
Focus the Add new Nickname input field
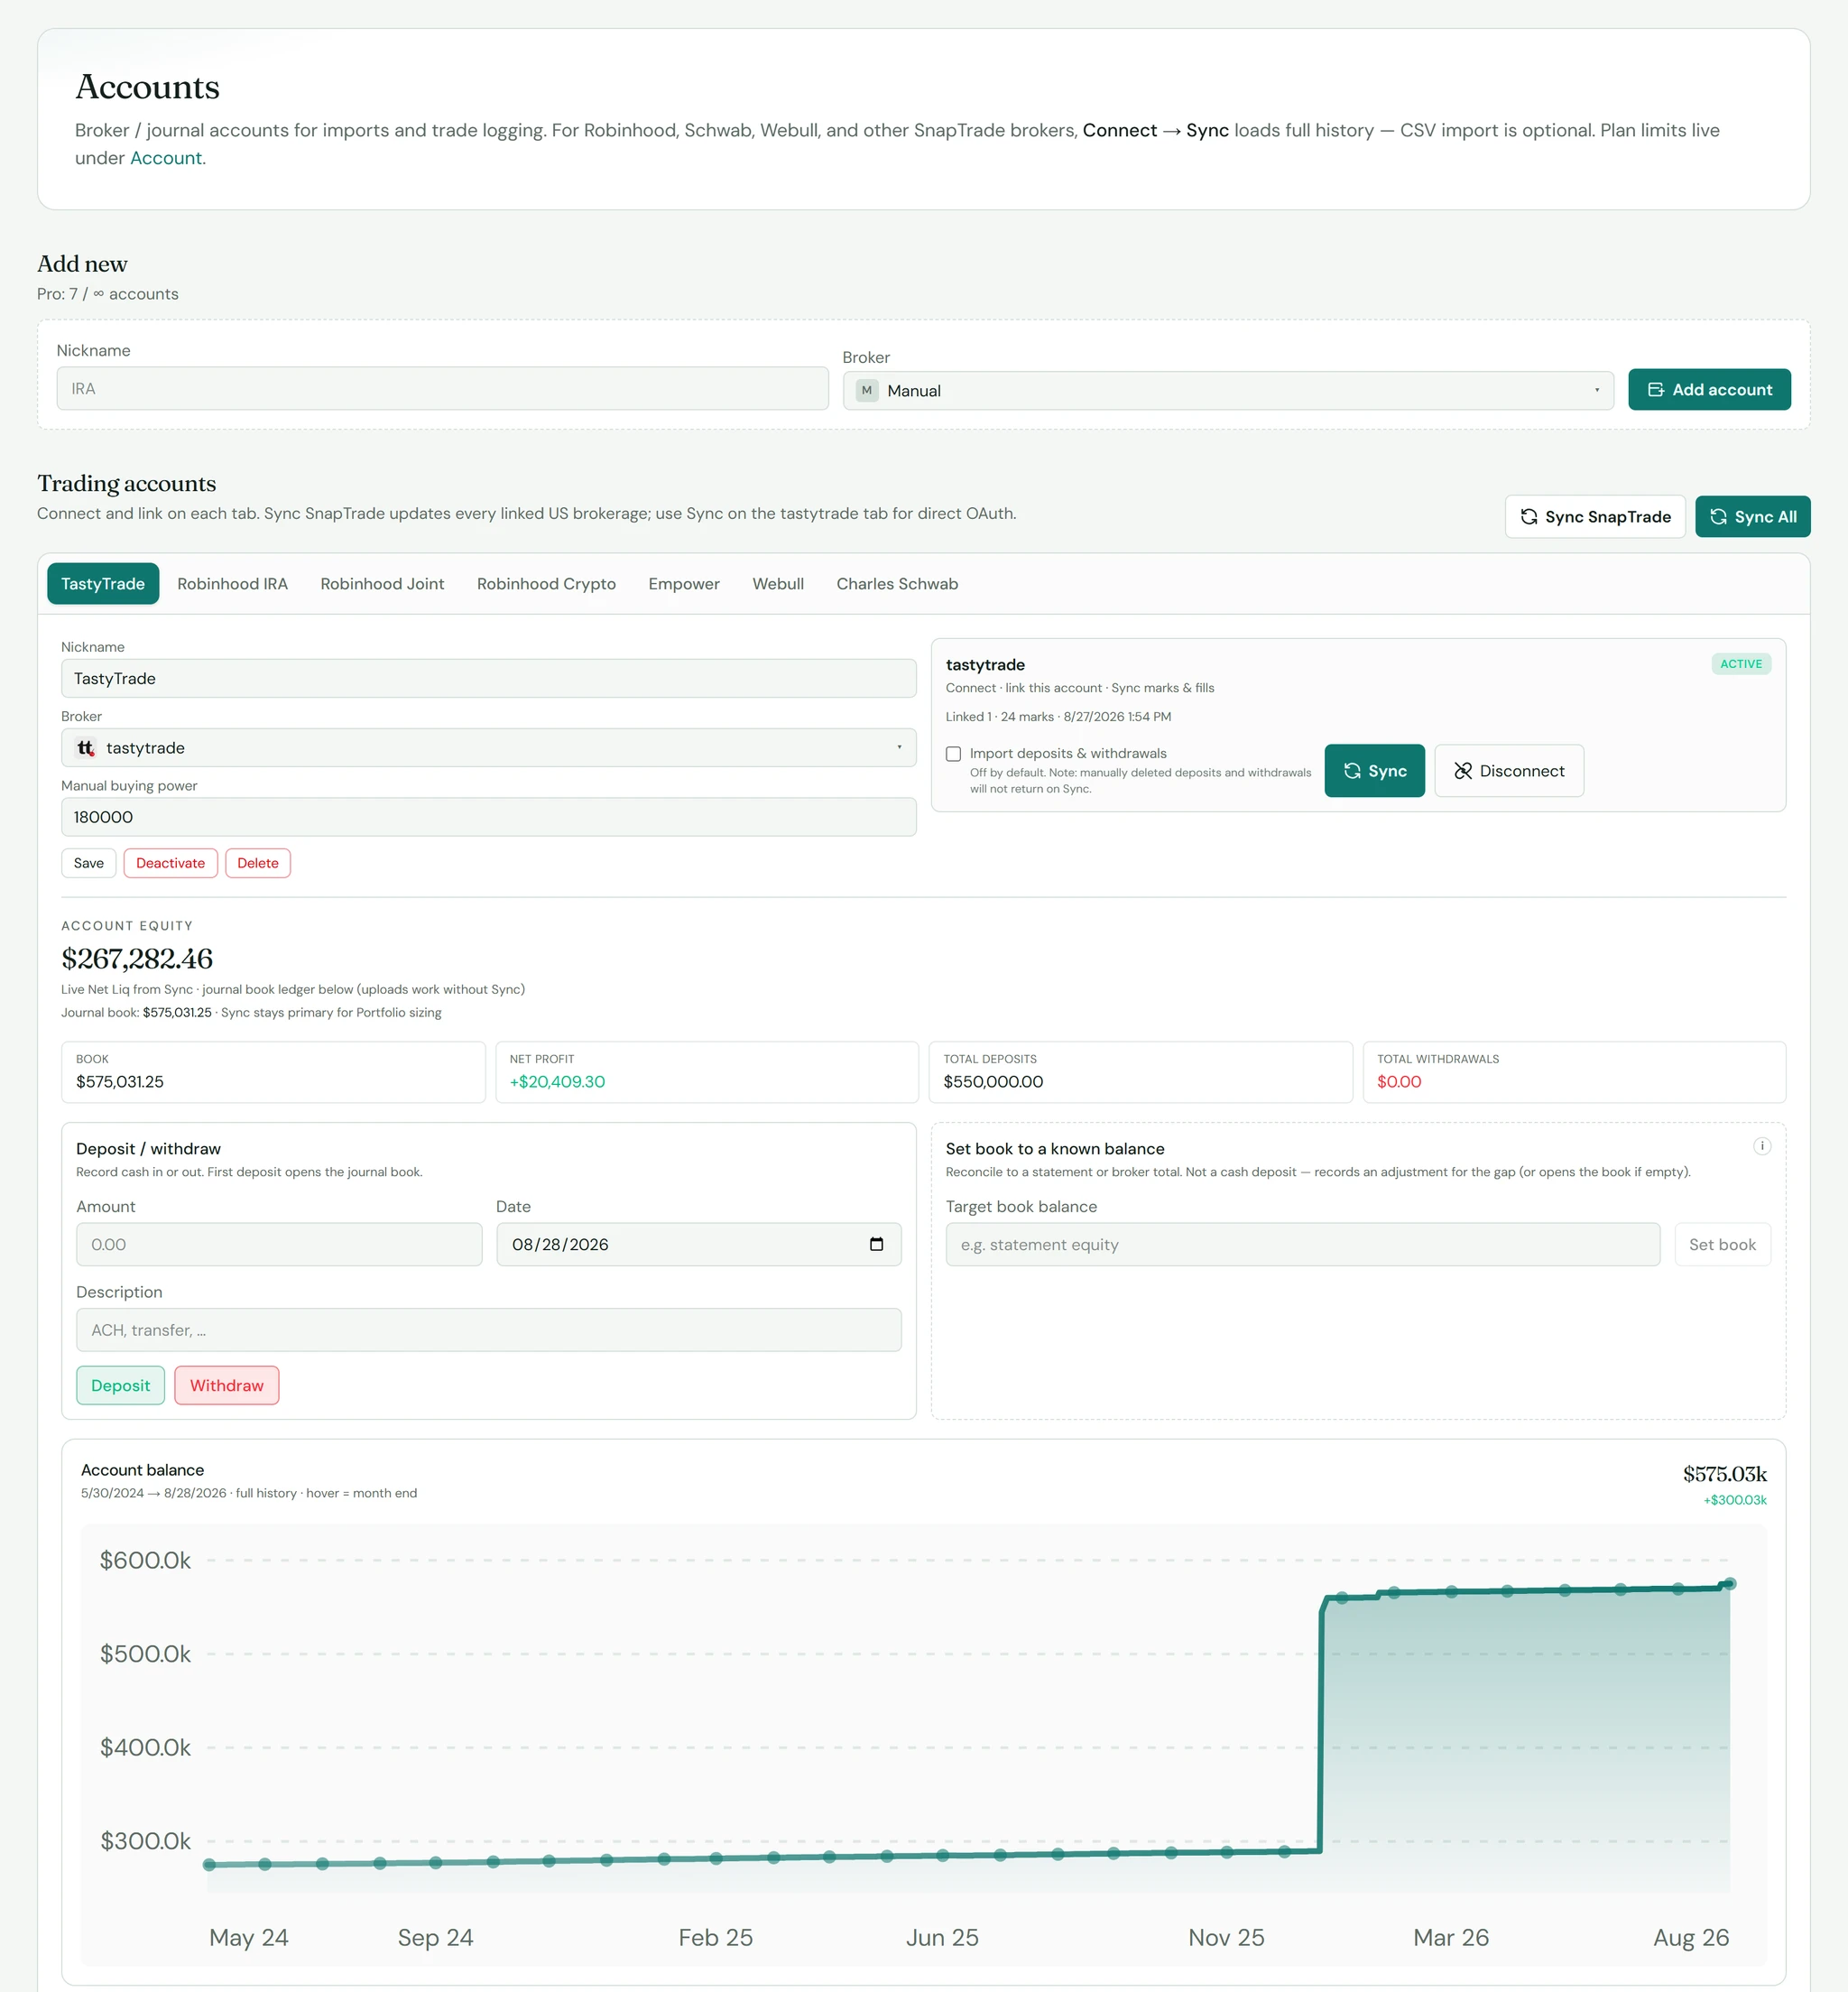pos(442,389)
